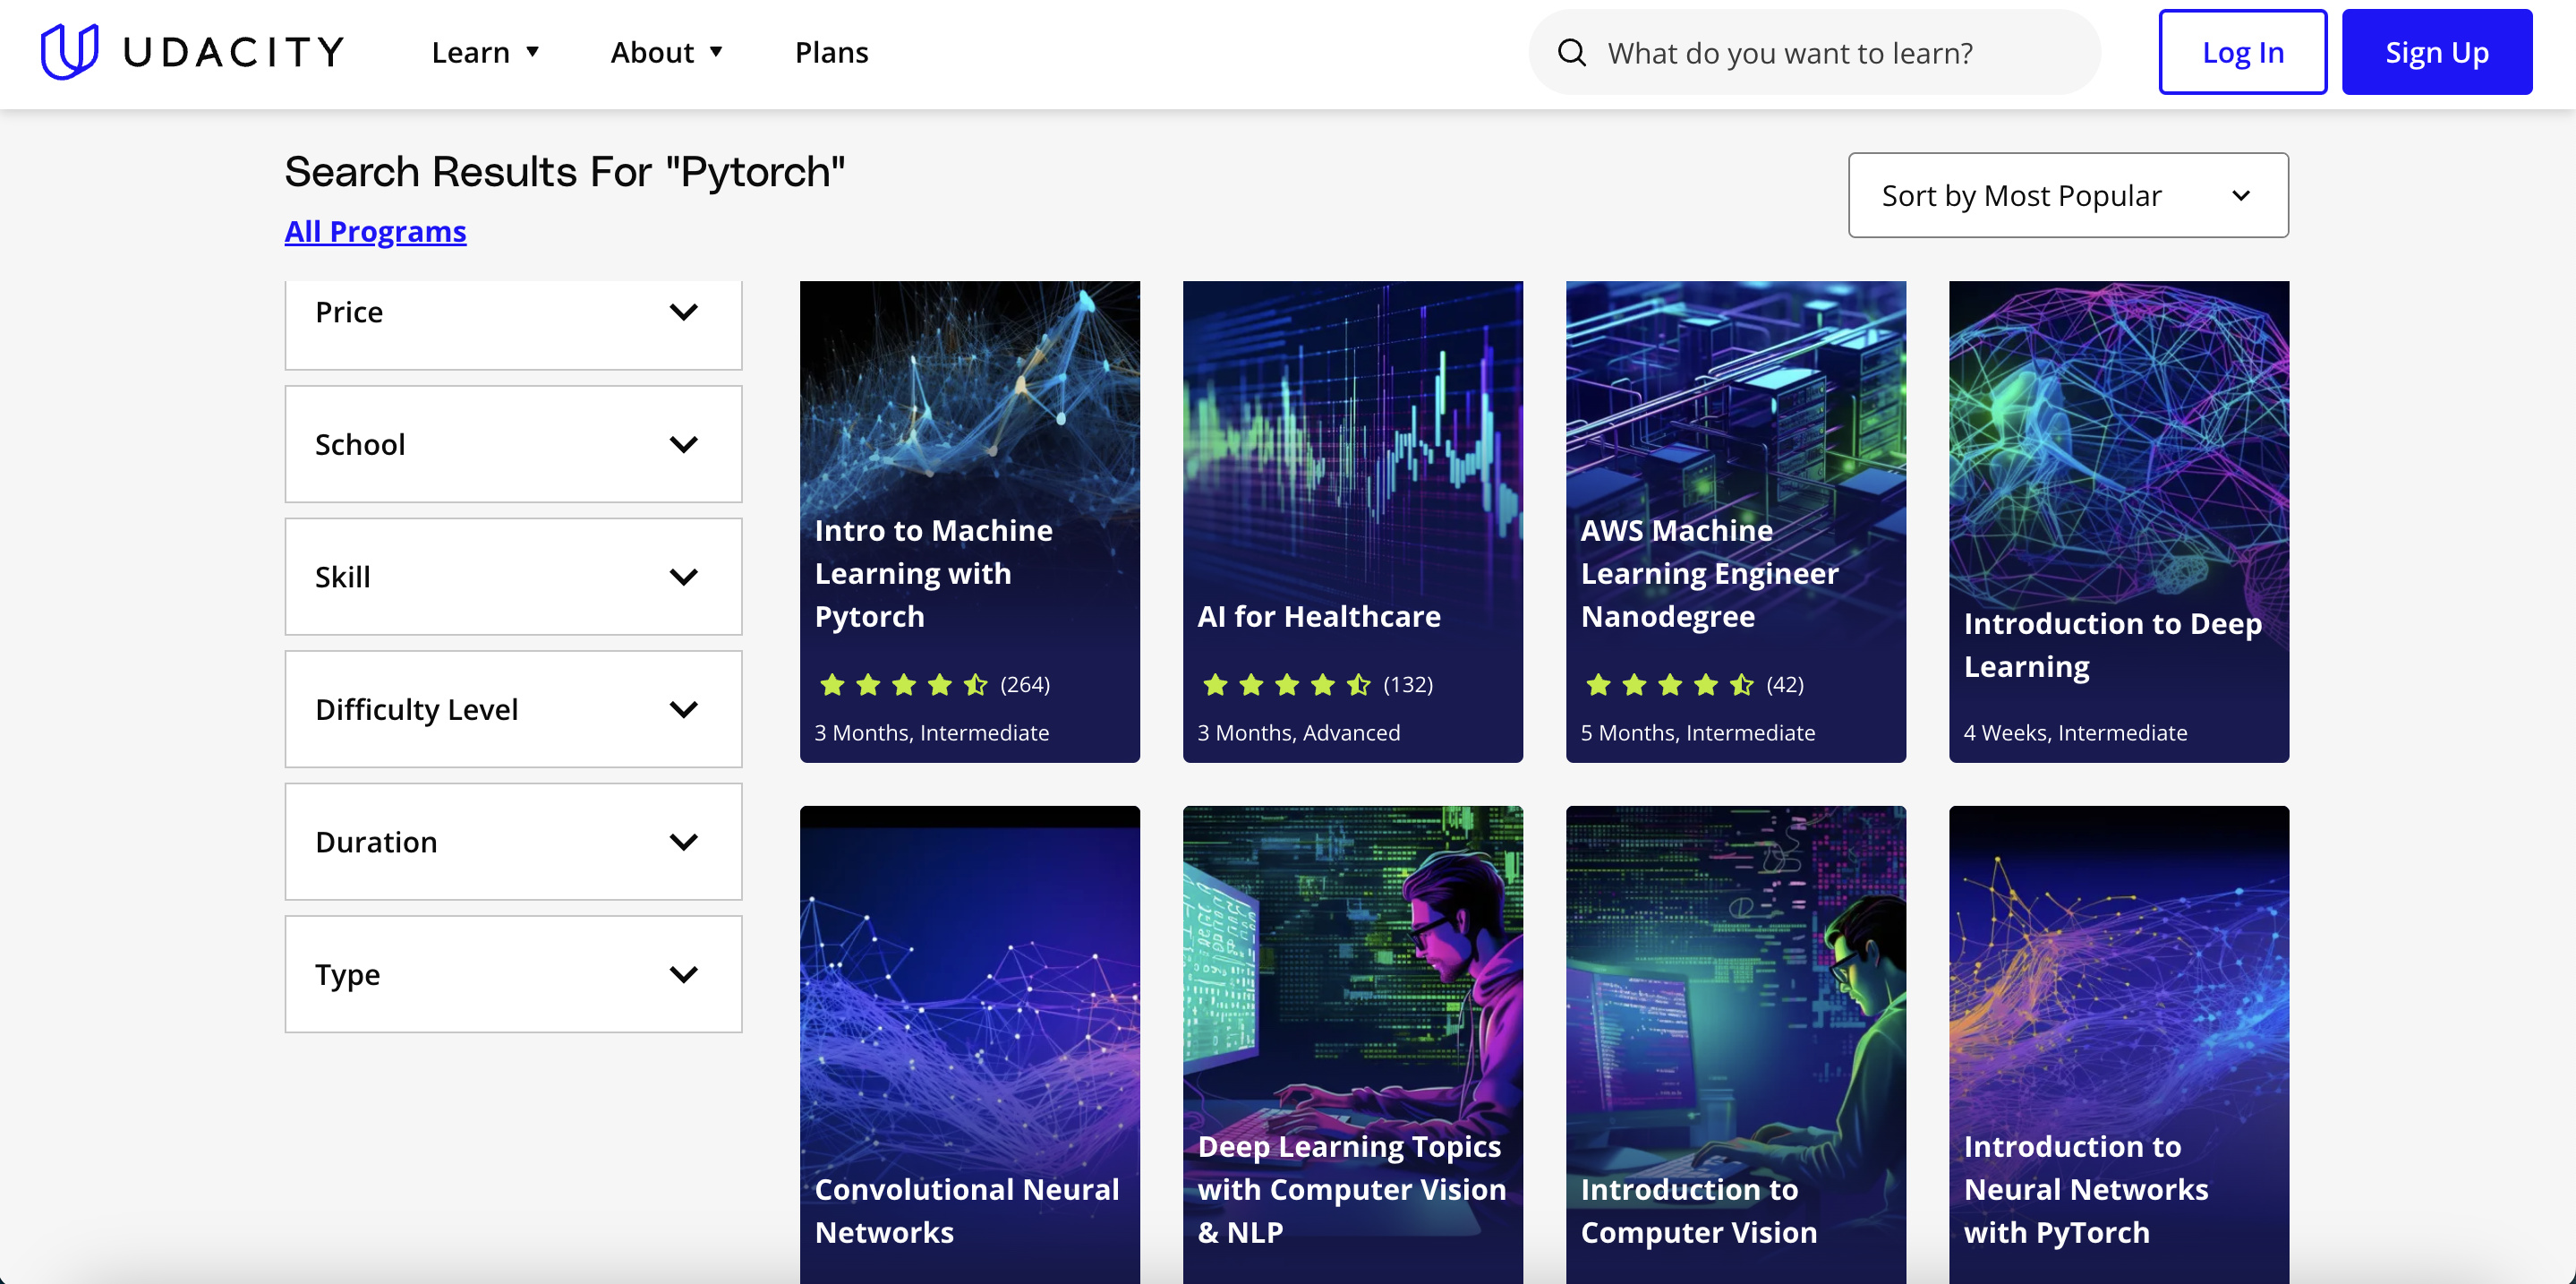This screenshot has width=2576, height=1284.
Task: Open the AI for Healthcare course title
Action: (1319, 616)
